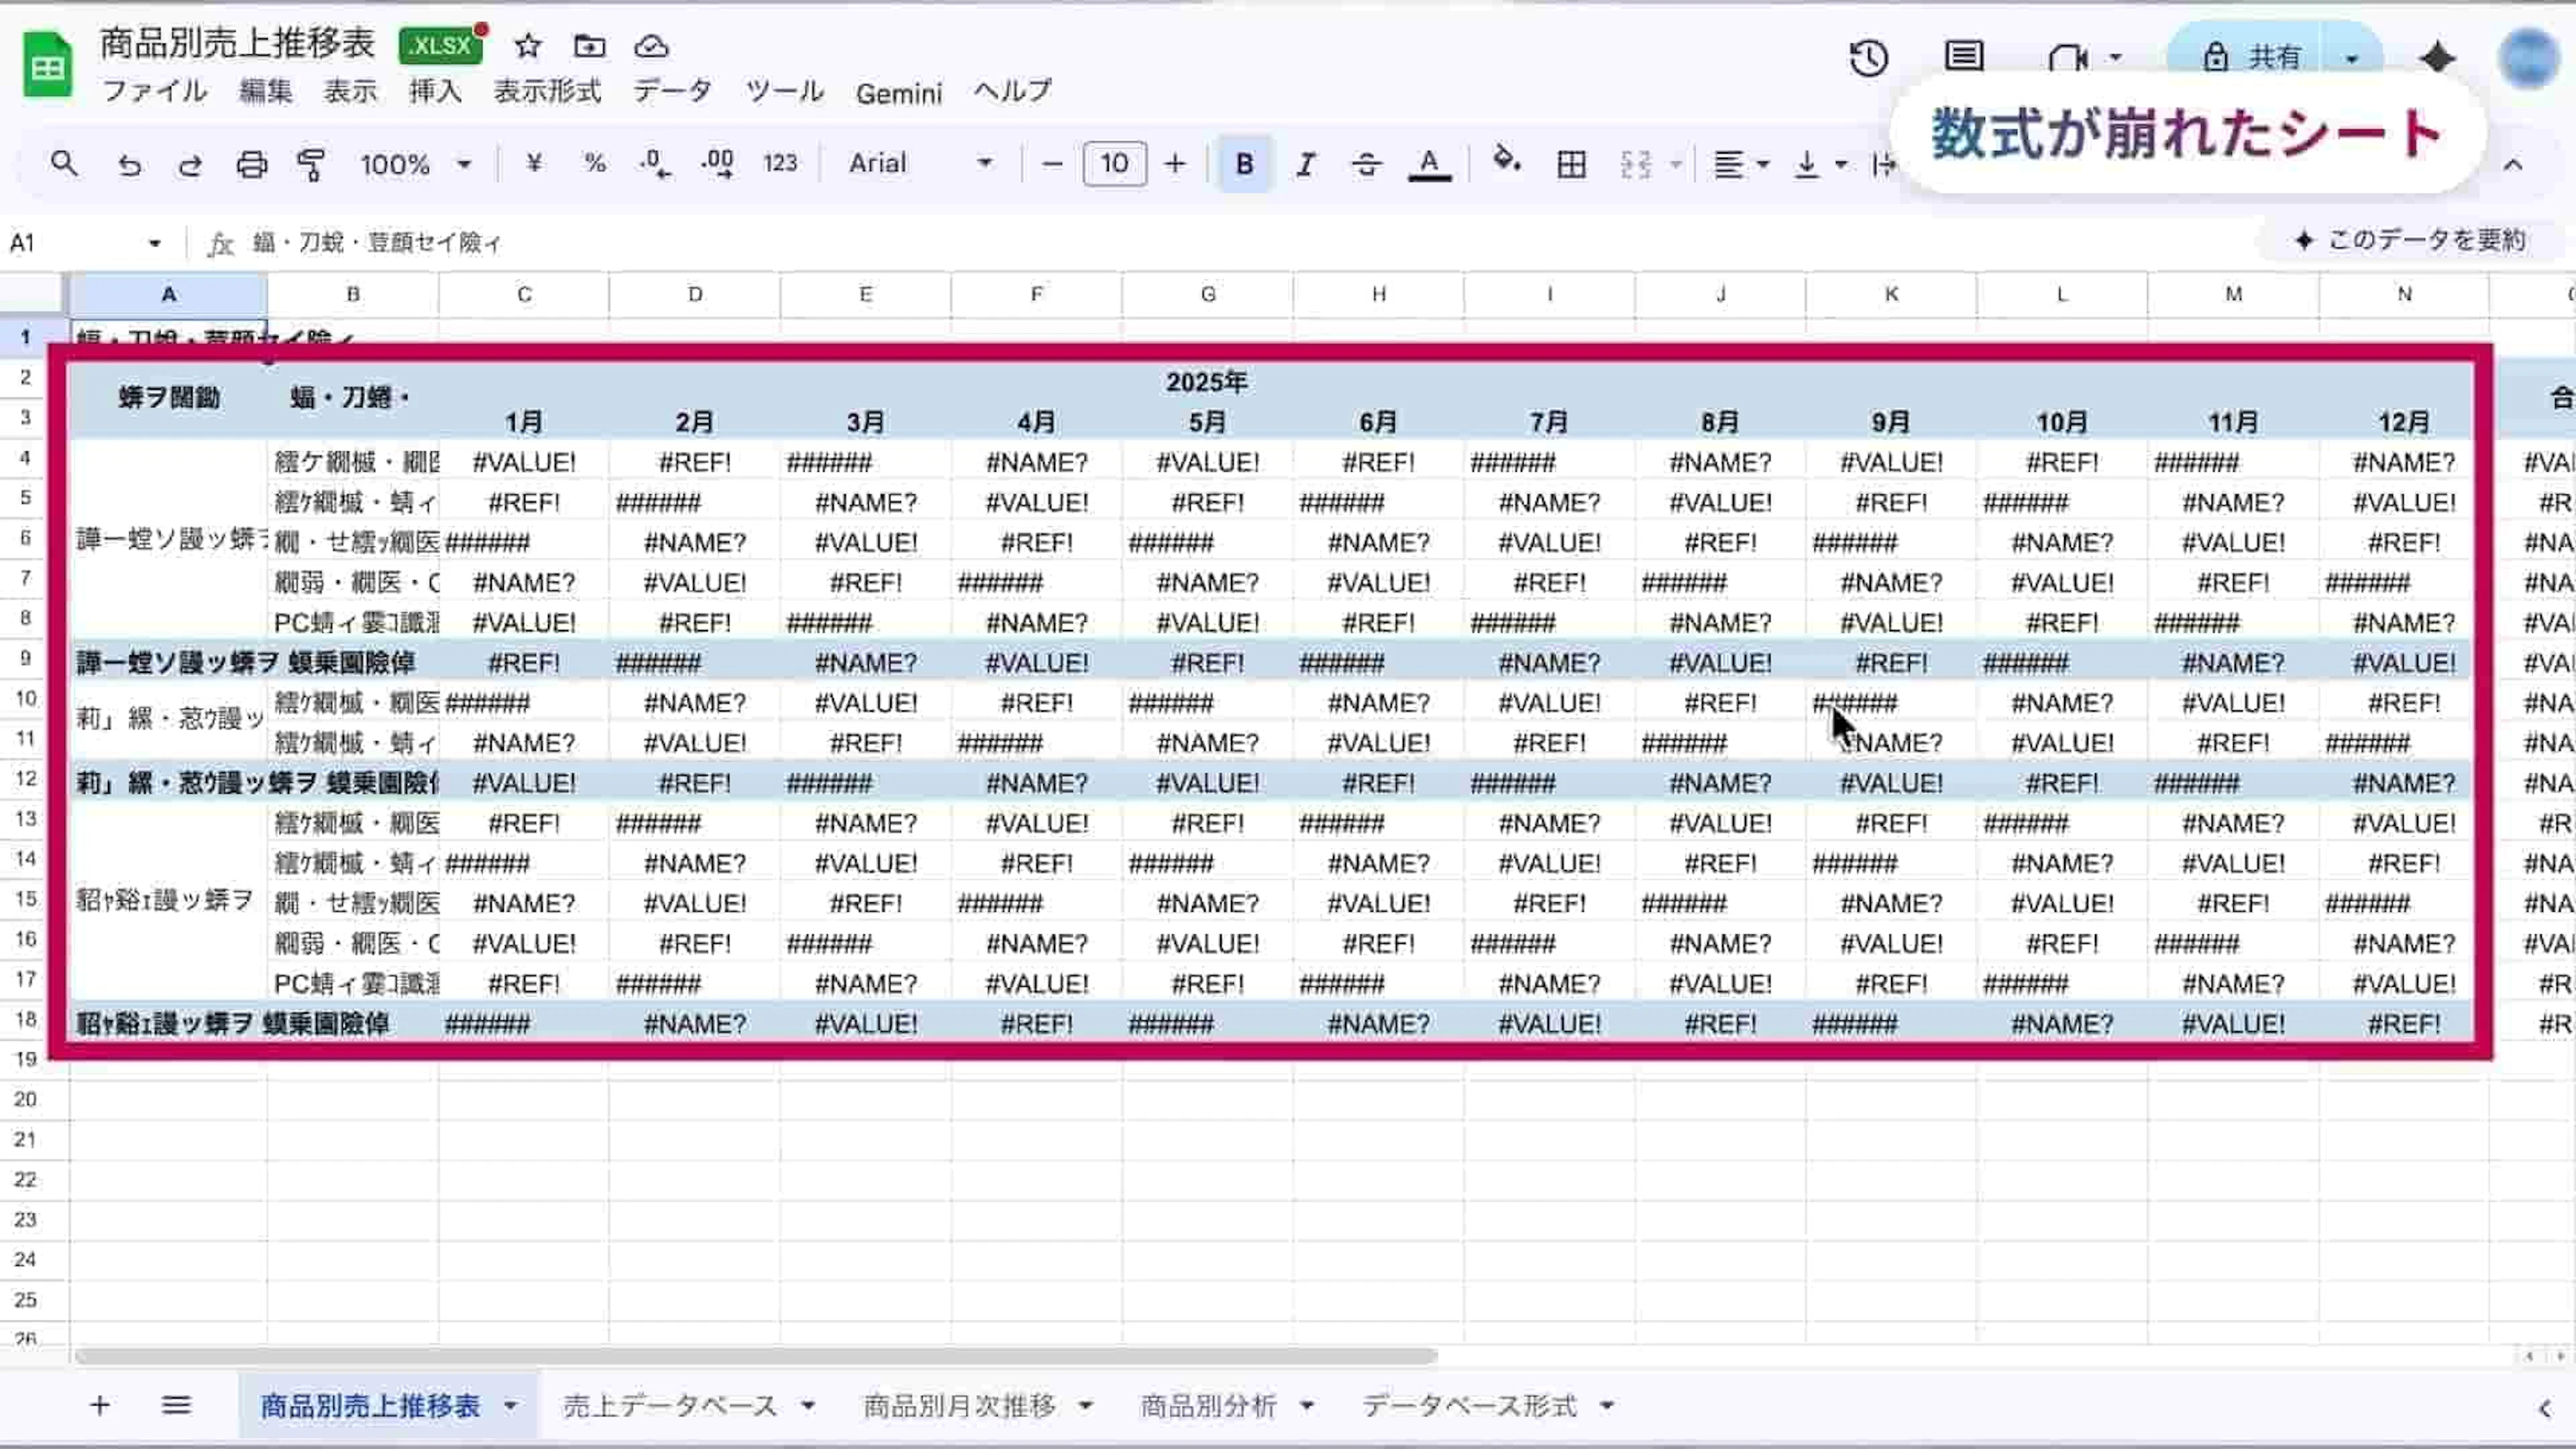This screenshot has width=2576, height=1449.
Task: Toggle bold formatting button
Action: (1244, 164)
